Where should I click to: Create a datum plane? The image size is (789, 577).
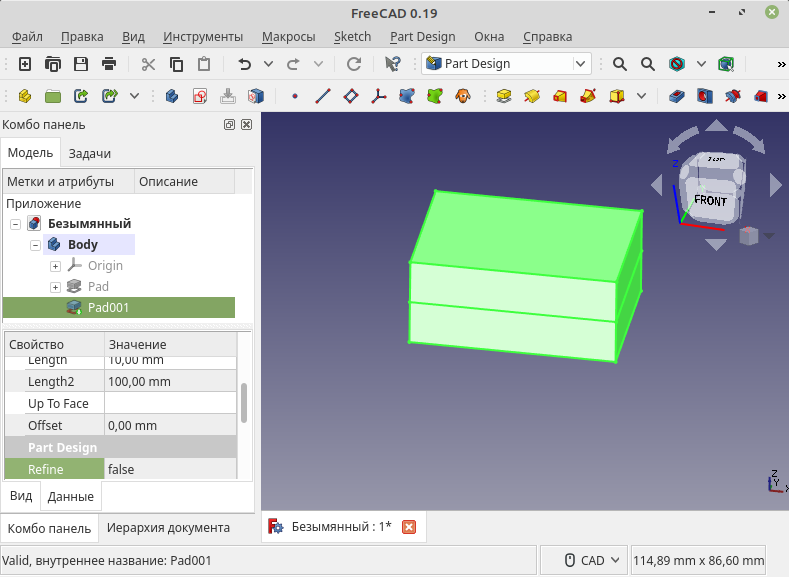point(351,96)
